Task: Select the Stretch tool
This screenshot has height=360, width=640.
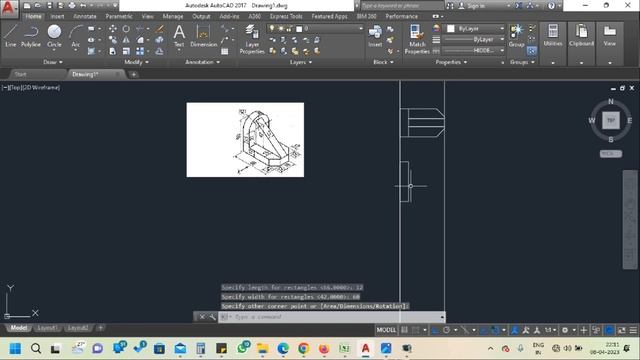Action: 113,51
